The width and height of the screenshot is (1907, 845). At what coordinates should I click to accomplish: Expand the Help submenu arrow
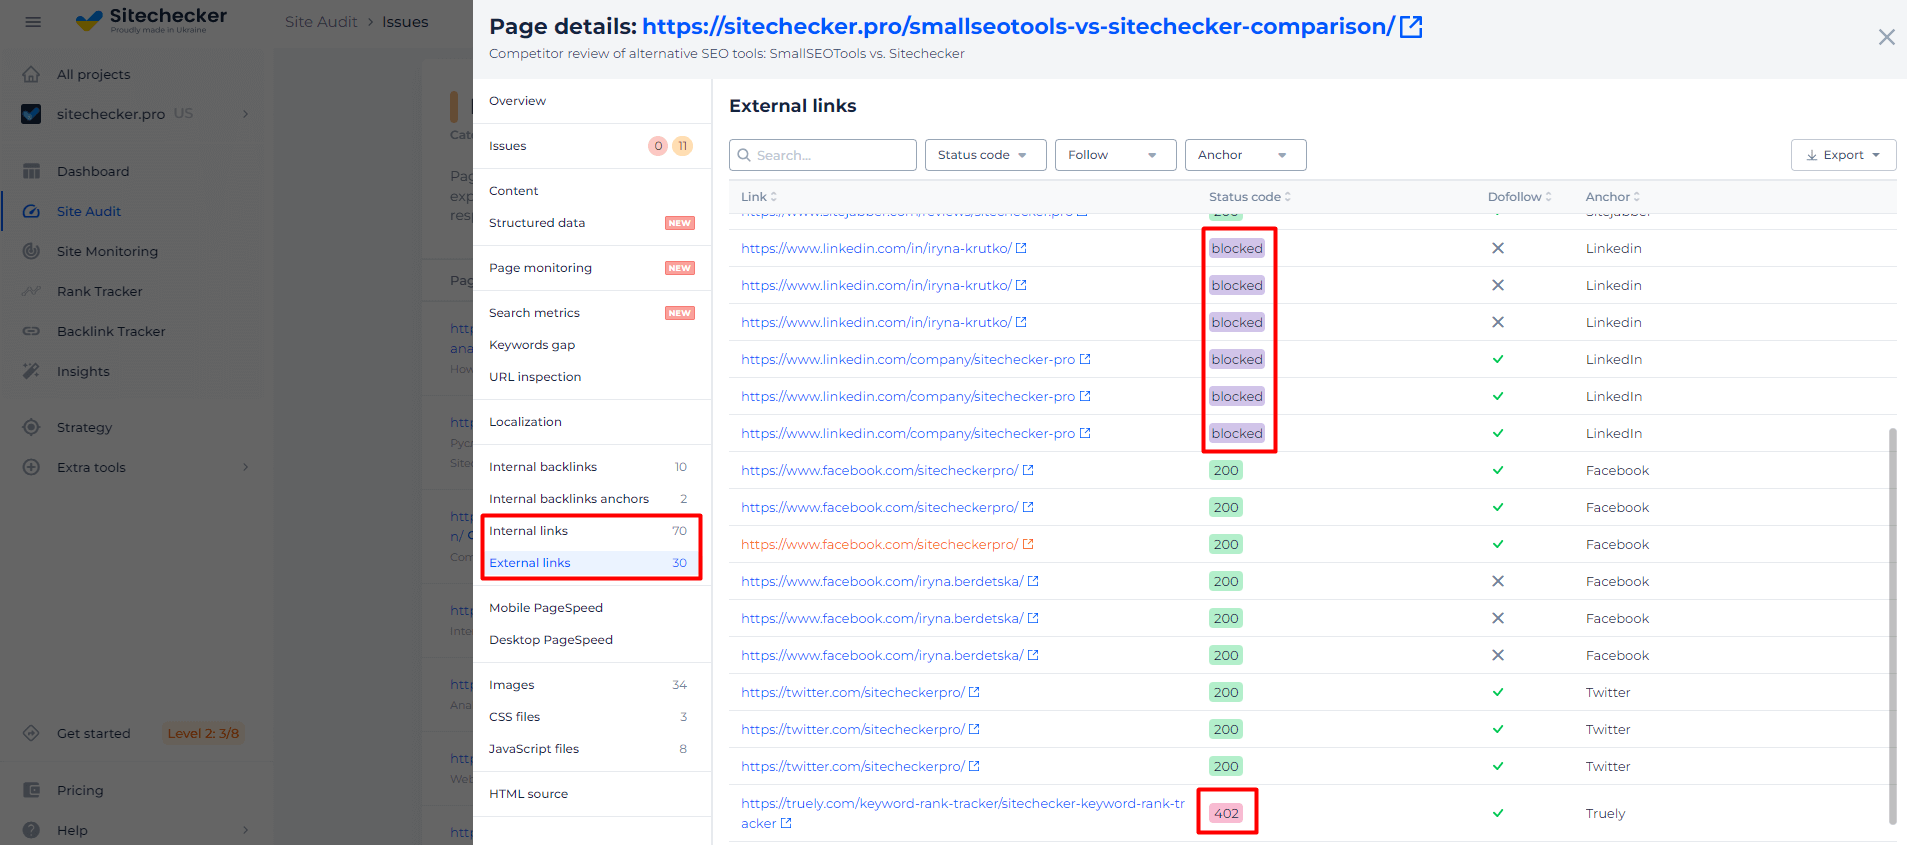(x=246, y=830)
